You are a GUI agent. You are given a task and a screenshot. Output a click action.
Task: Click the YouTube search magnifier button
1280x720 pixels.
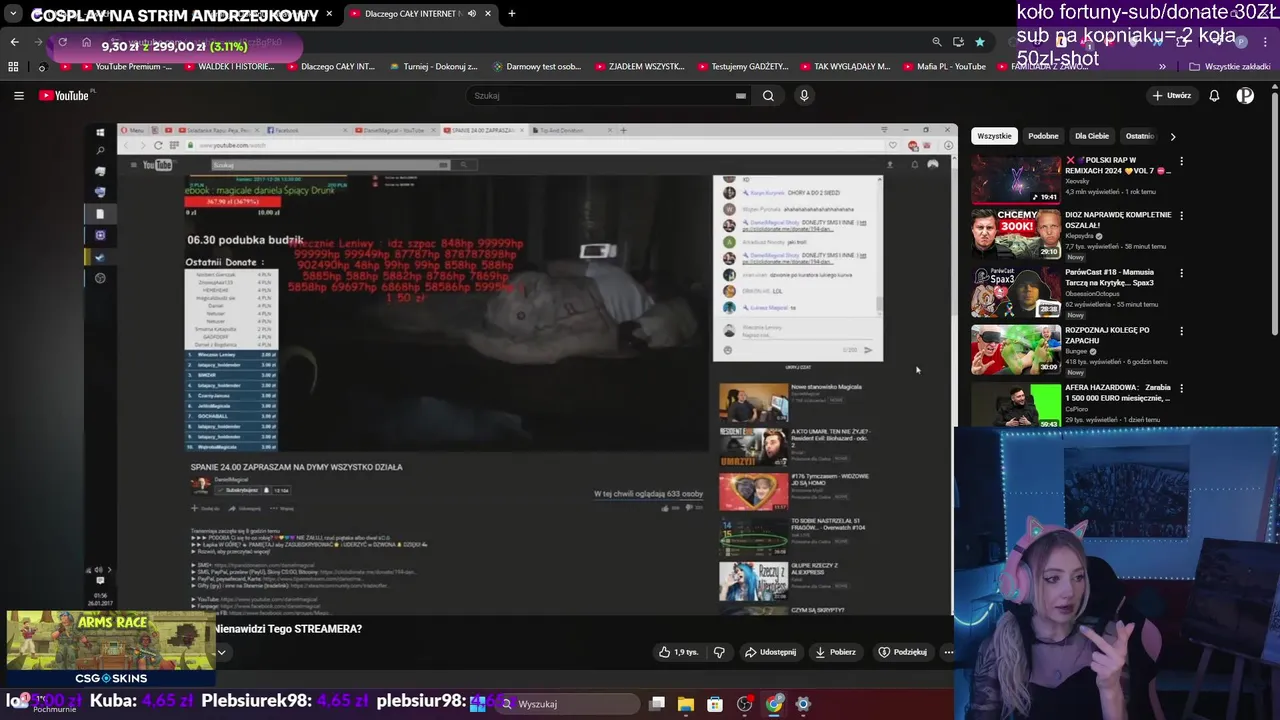[768, 96]
